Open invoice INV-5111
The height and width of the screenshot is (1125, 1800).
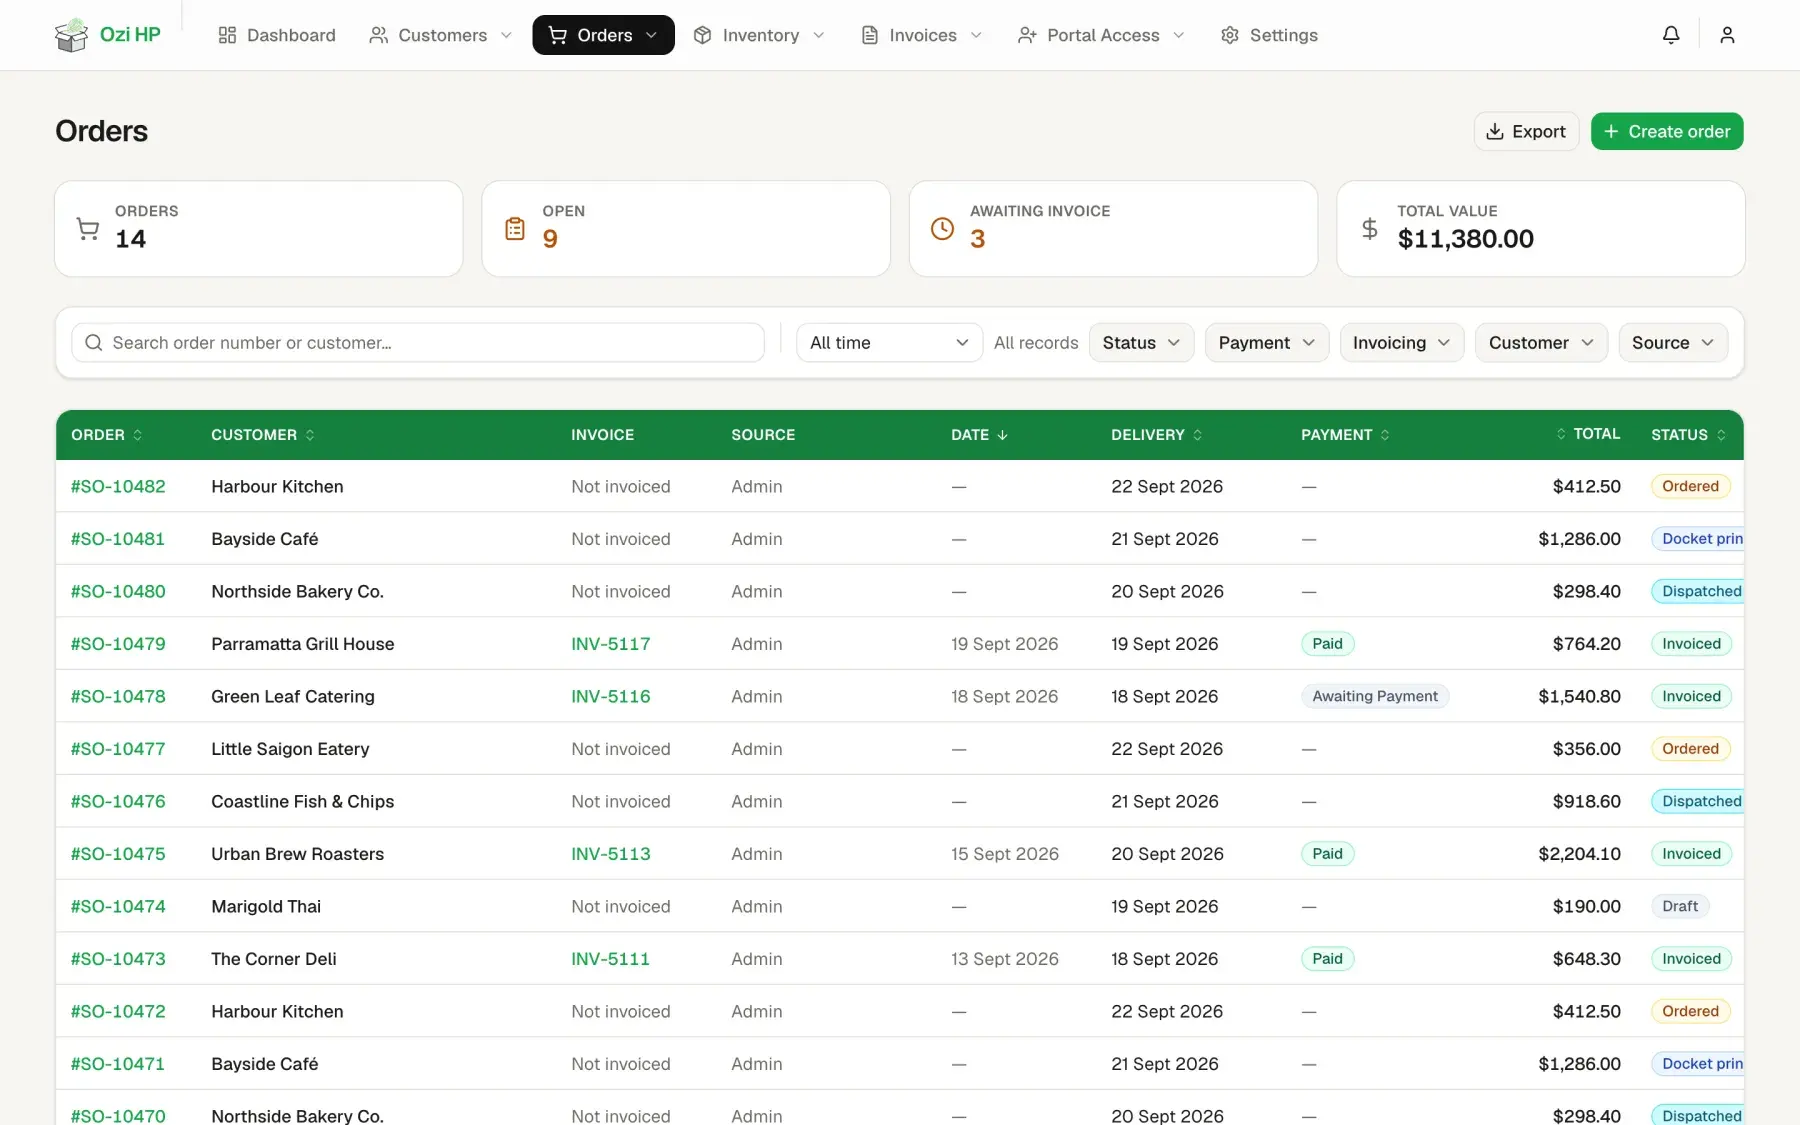pyautogui.click(x=610, y=959)
